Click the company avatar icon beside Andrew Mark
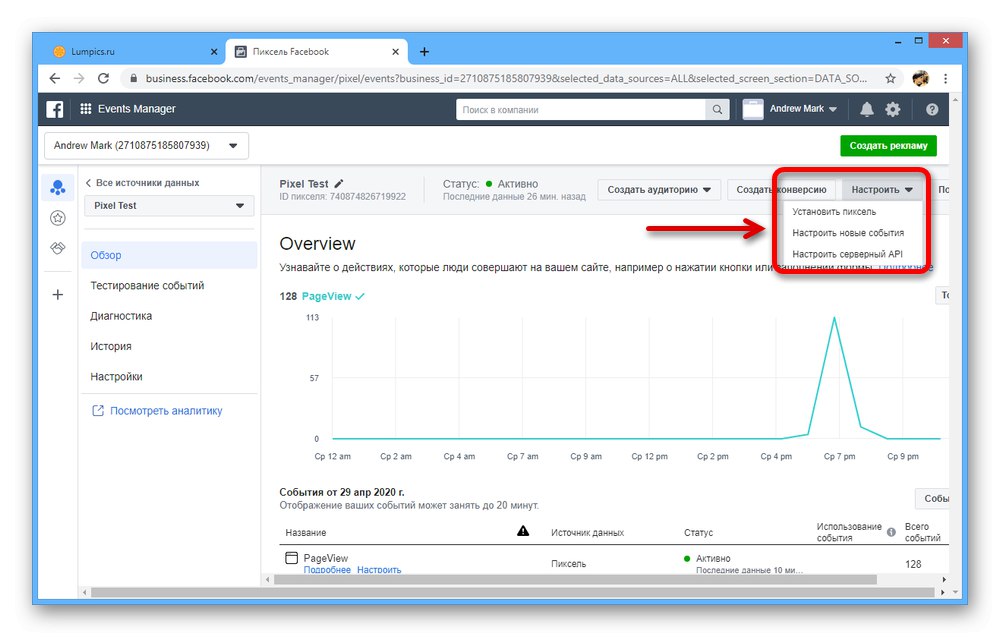 pyautogui.click(x=753, y=109)
